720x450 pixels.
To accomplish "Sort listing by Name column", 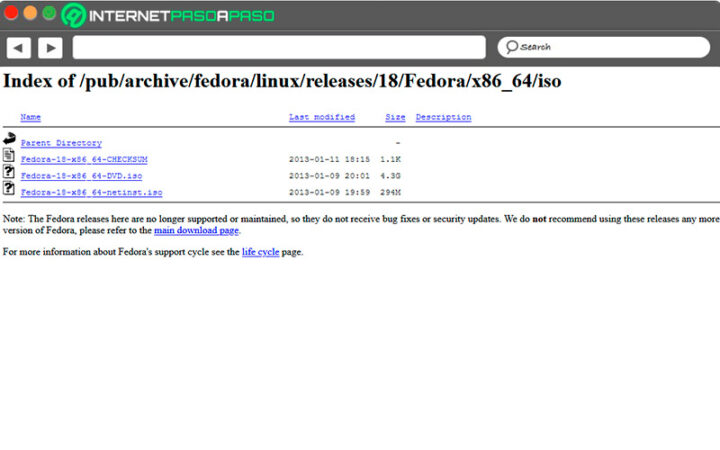I will (30, 117).
